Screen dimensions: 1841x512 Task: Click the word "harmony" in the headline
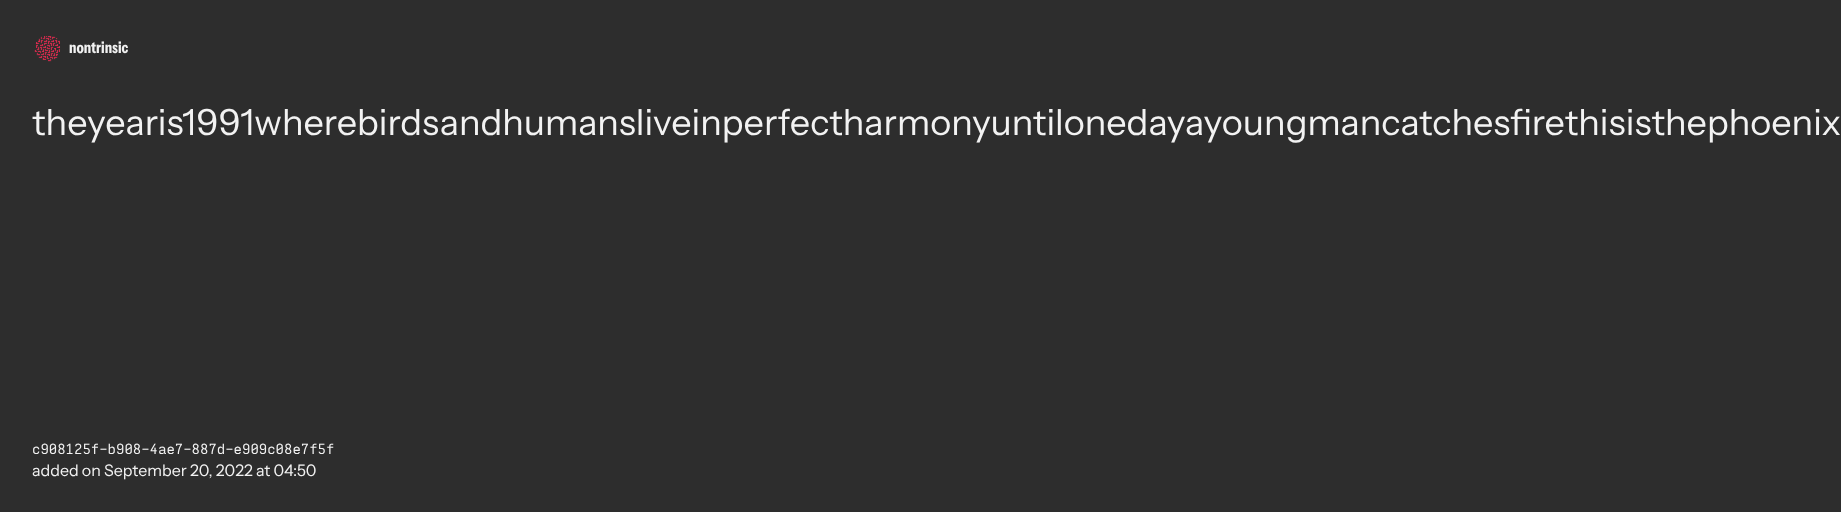pyautogui.click(x=917, y=124)
